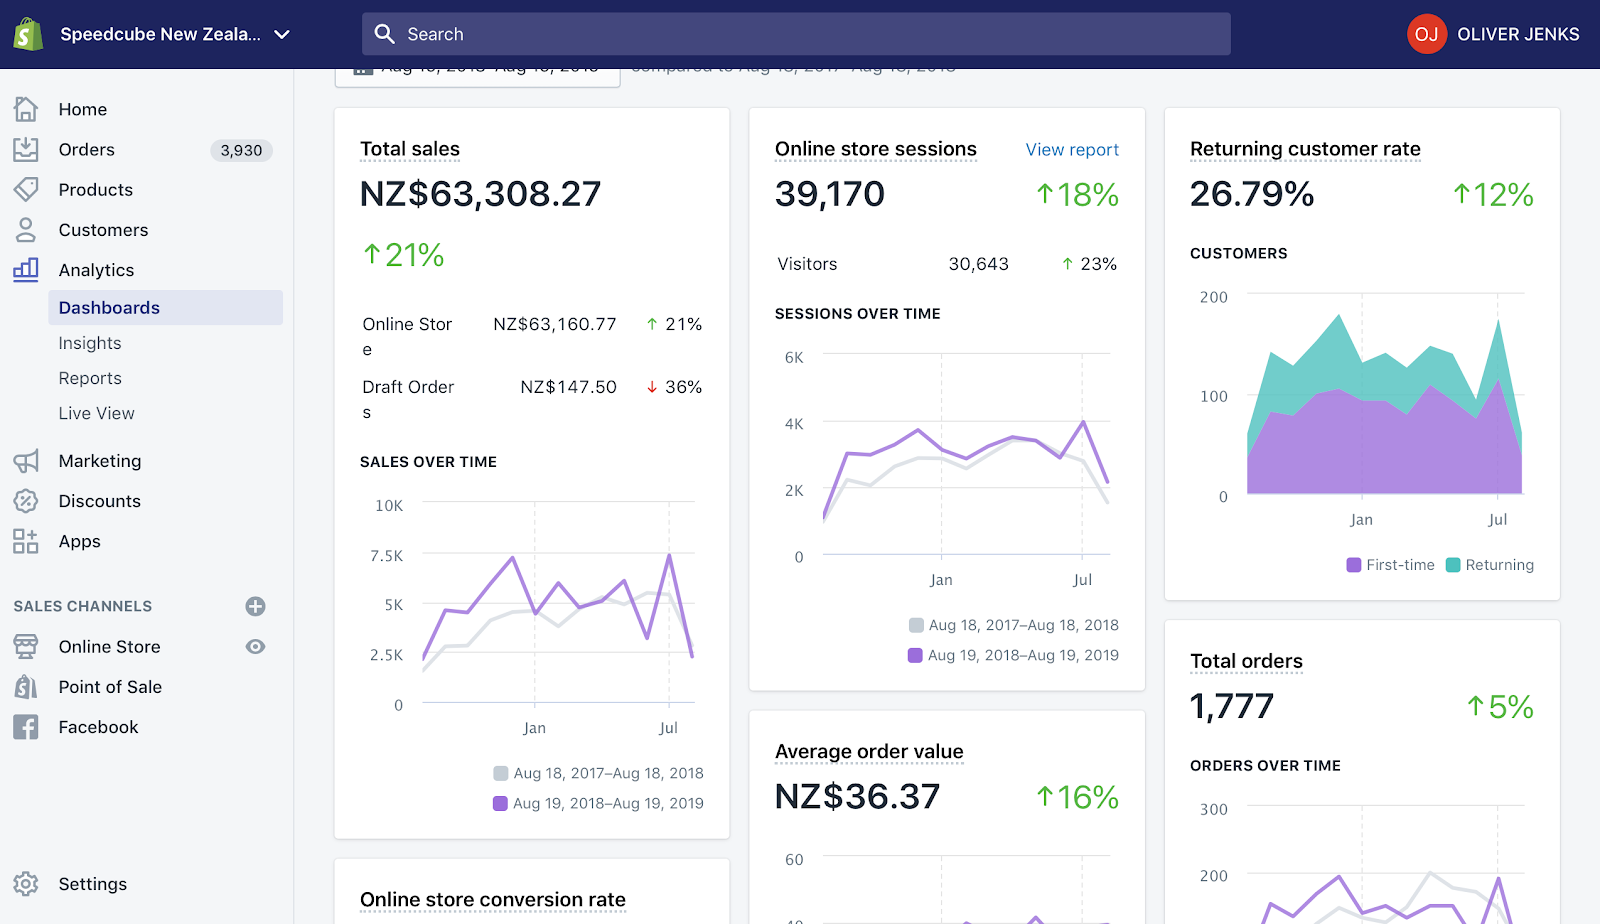The height and width of the screenshot is (924, 1600).
Task: Open the Live View menu item
Action: [x=97, y=413]
